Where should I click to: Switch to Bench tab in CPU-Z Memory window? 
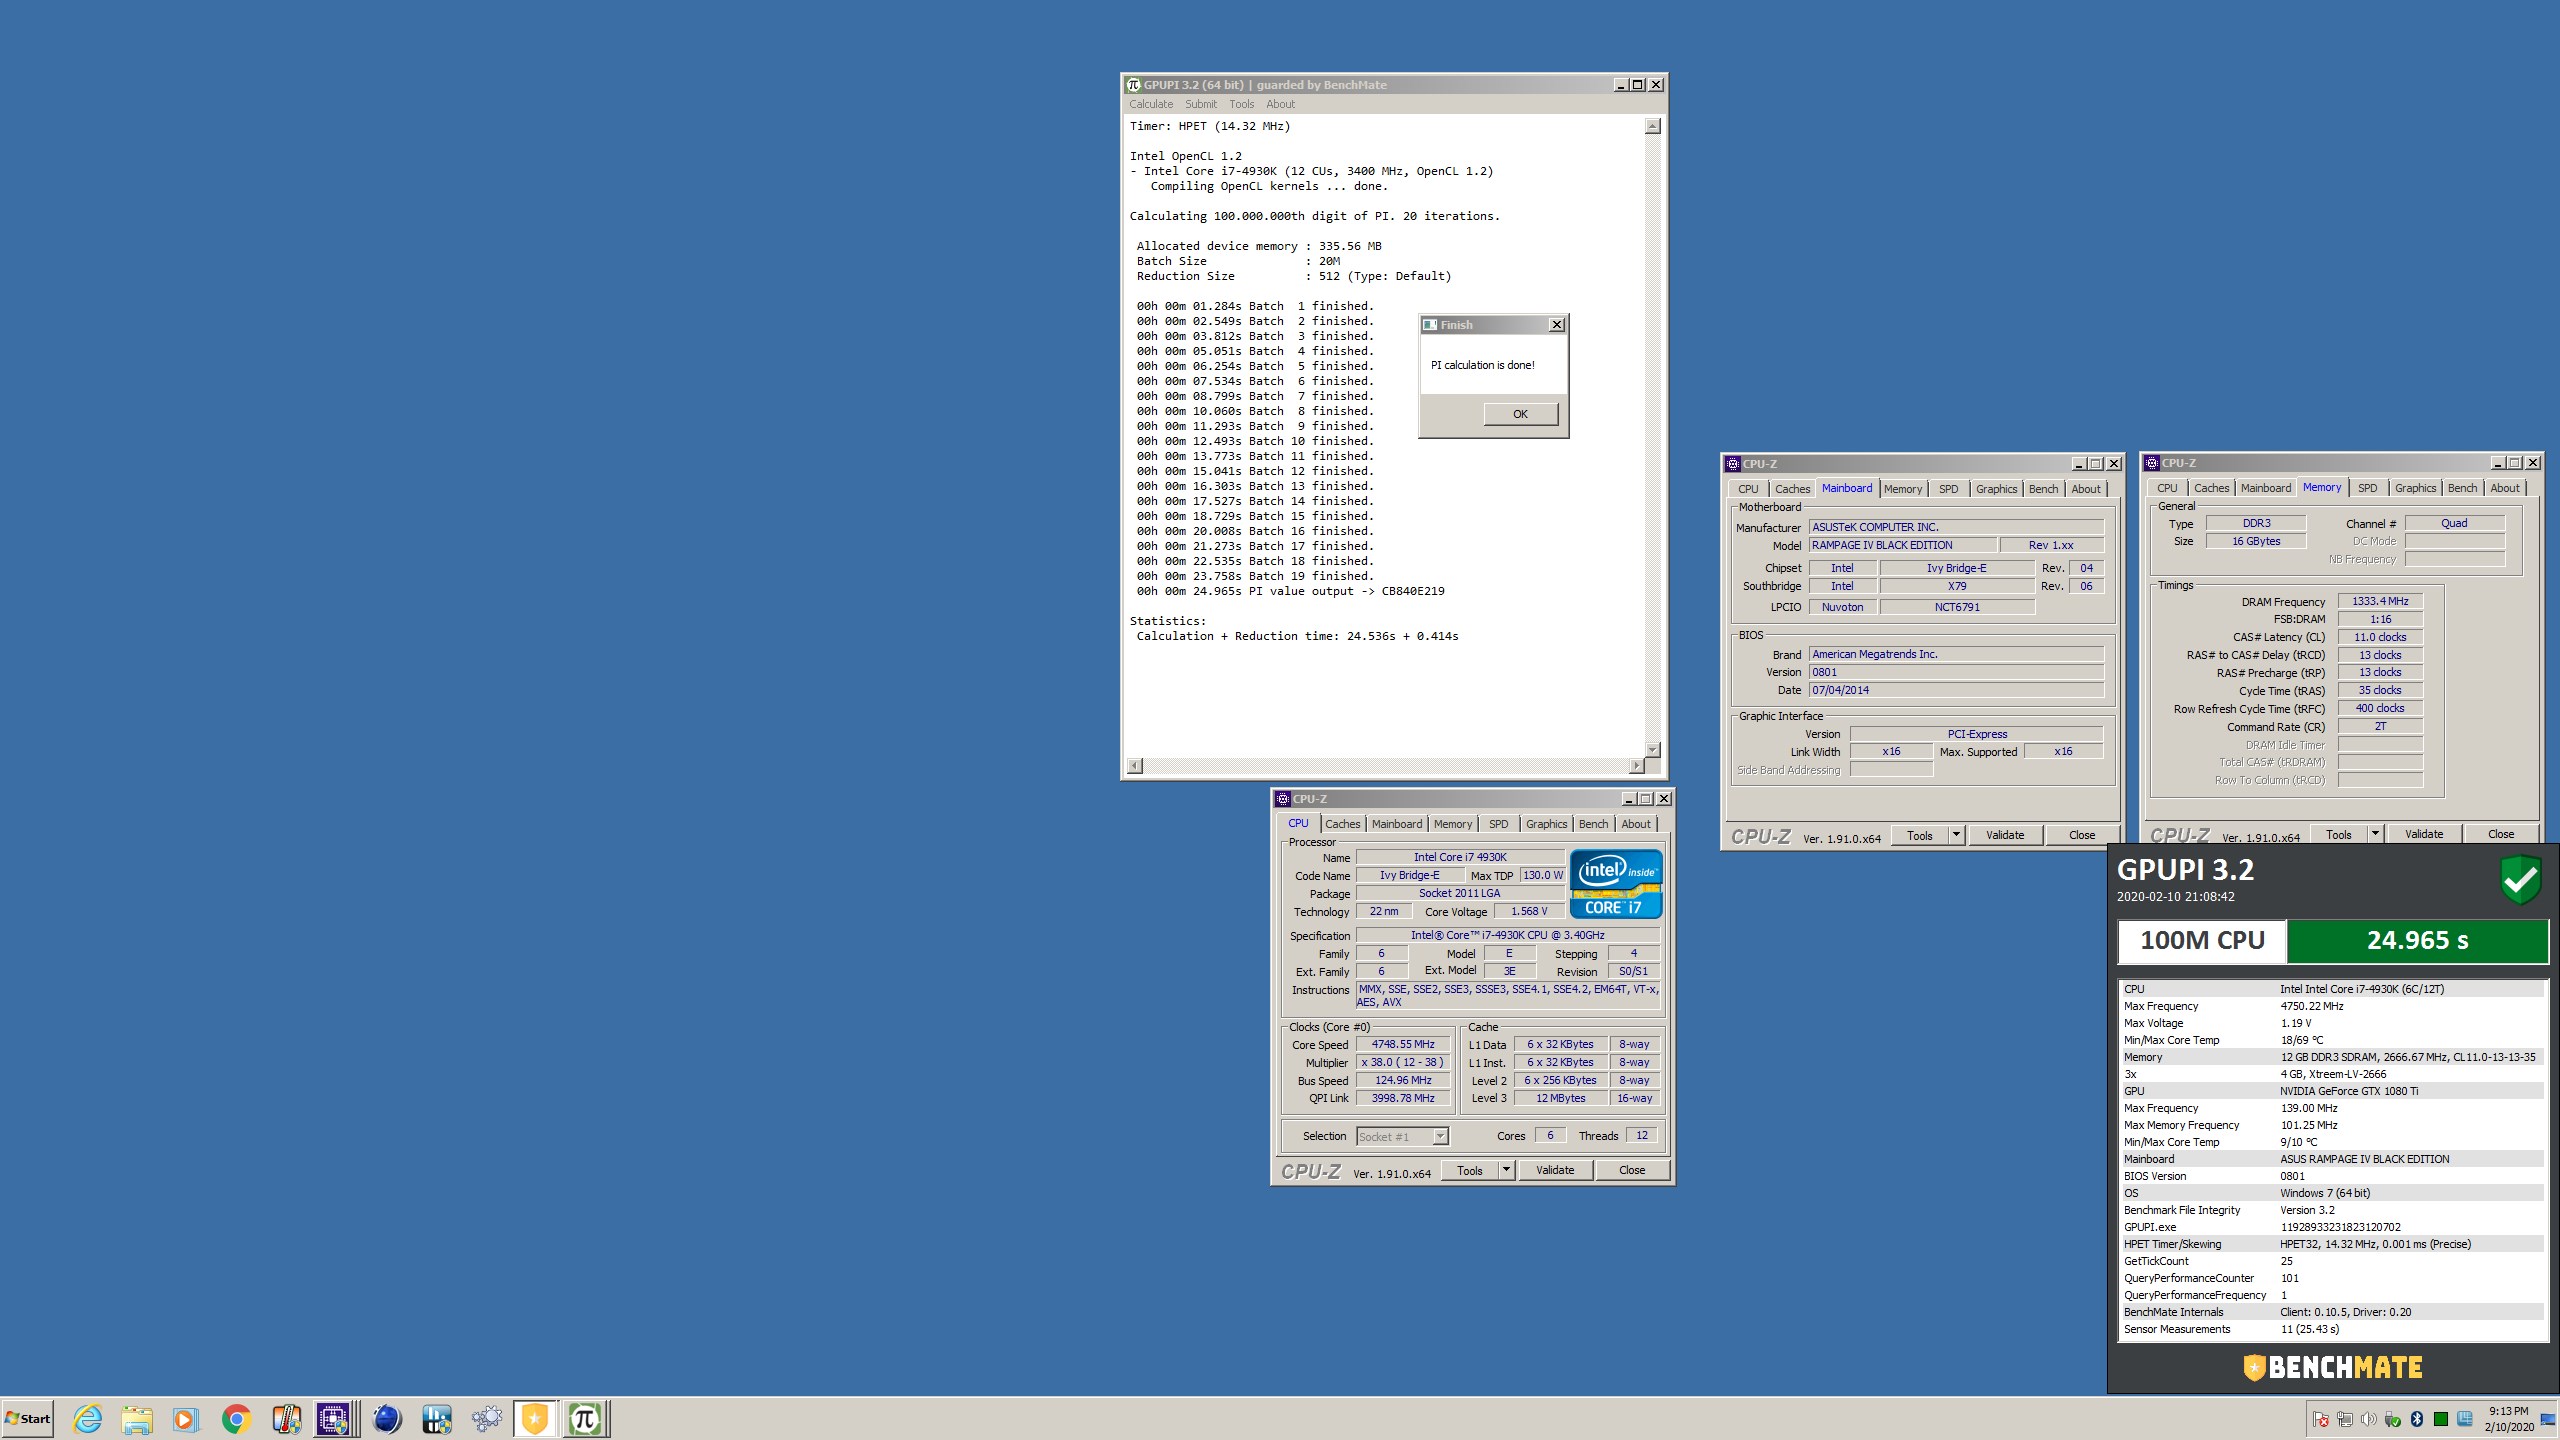point(2462,488)
